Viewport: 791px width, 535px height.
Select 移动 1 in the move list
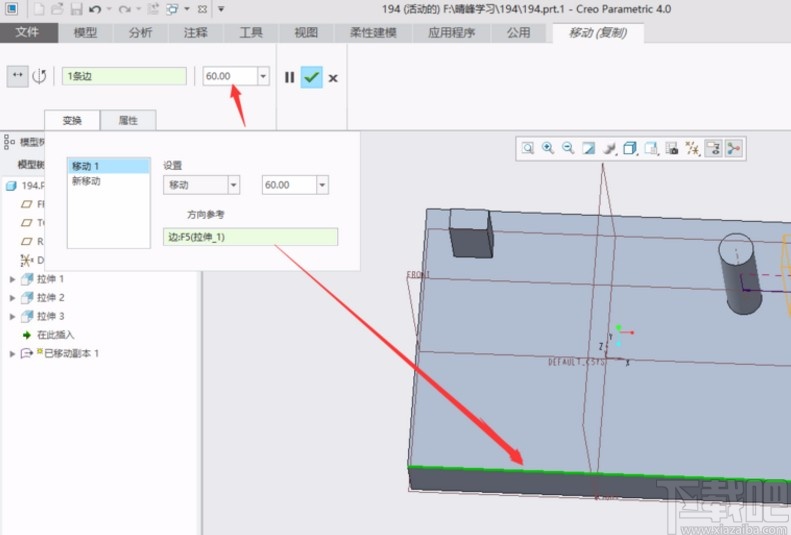(x=108, y=166)
